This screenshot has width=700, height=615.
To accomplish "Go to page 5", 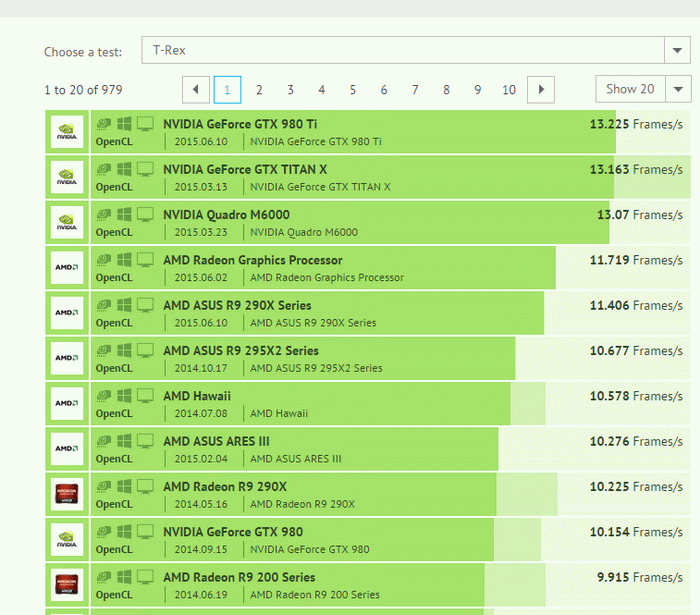I will (353, 90).
